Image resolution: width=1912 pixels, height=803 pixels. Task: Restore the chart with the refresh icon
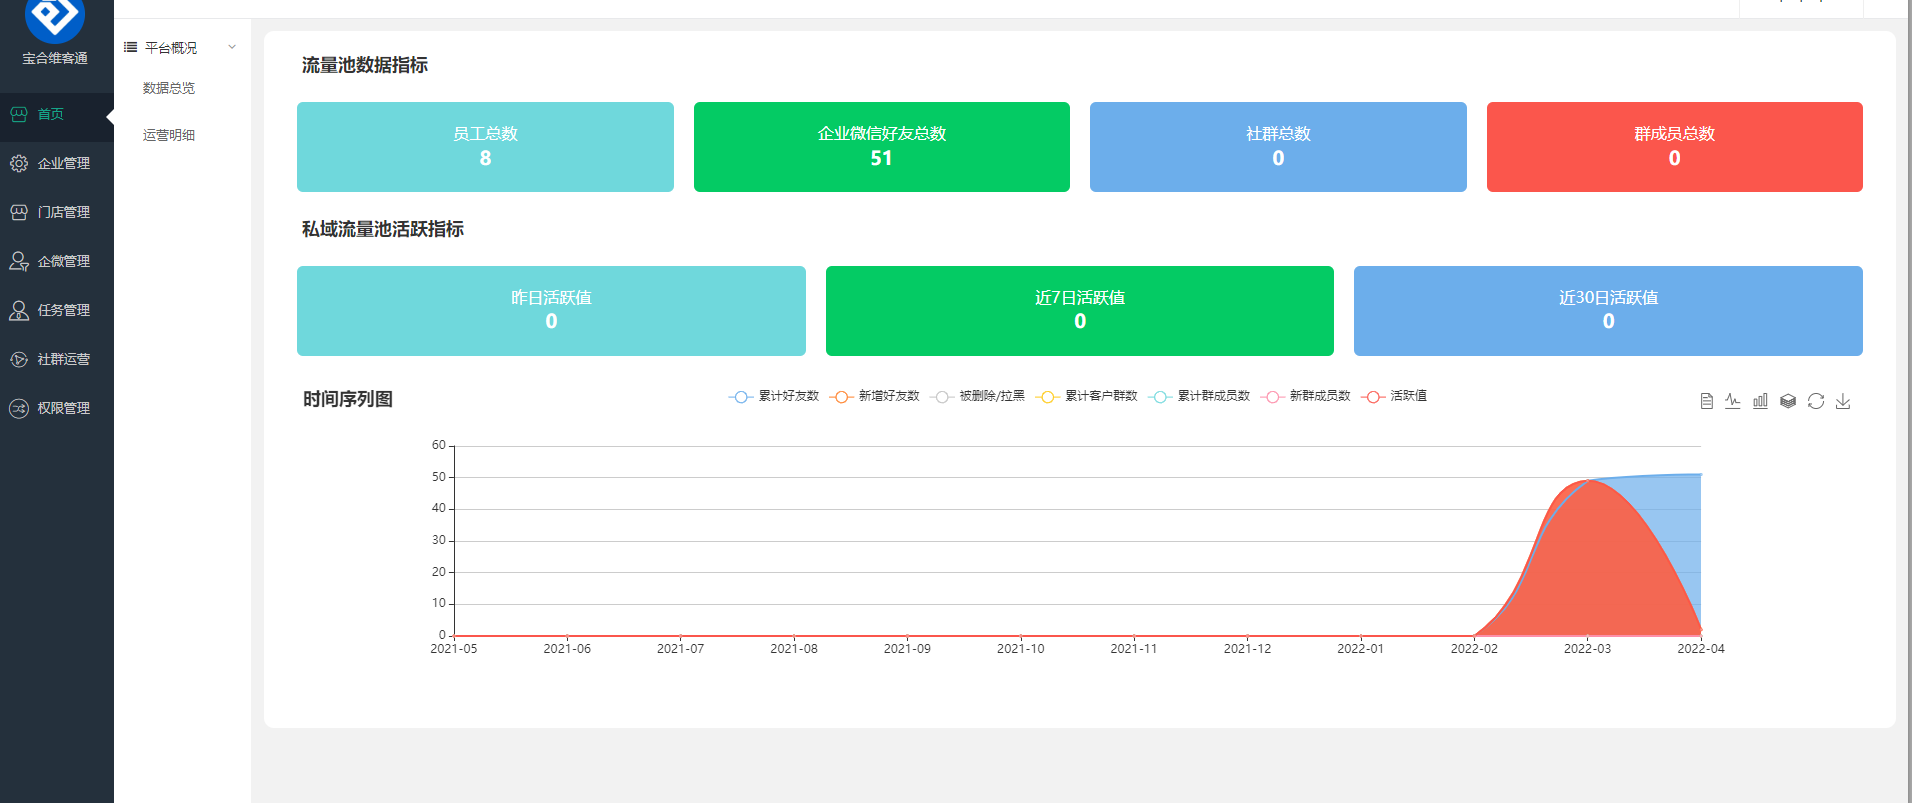tap(1816, 401)
